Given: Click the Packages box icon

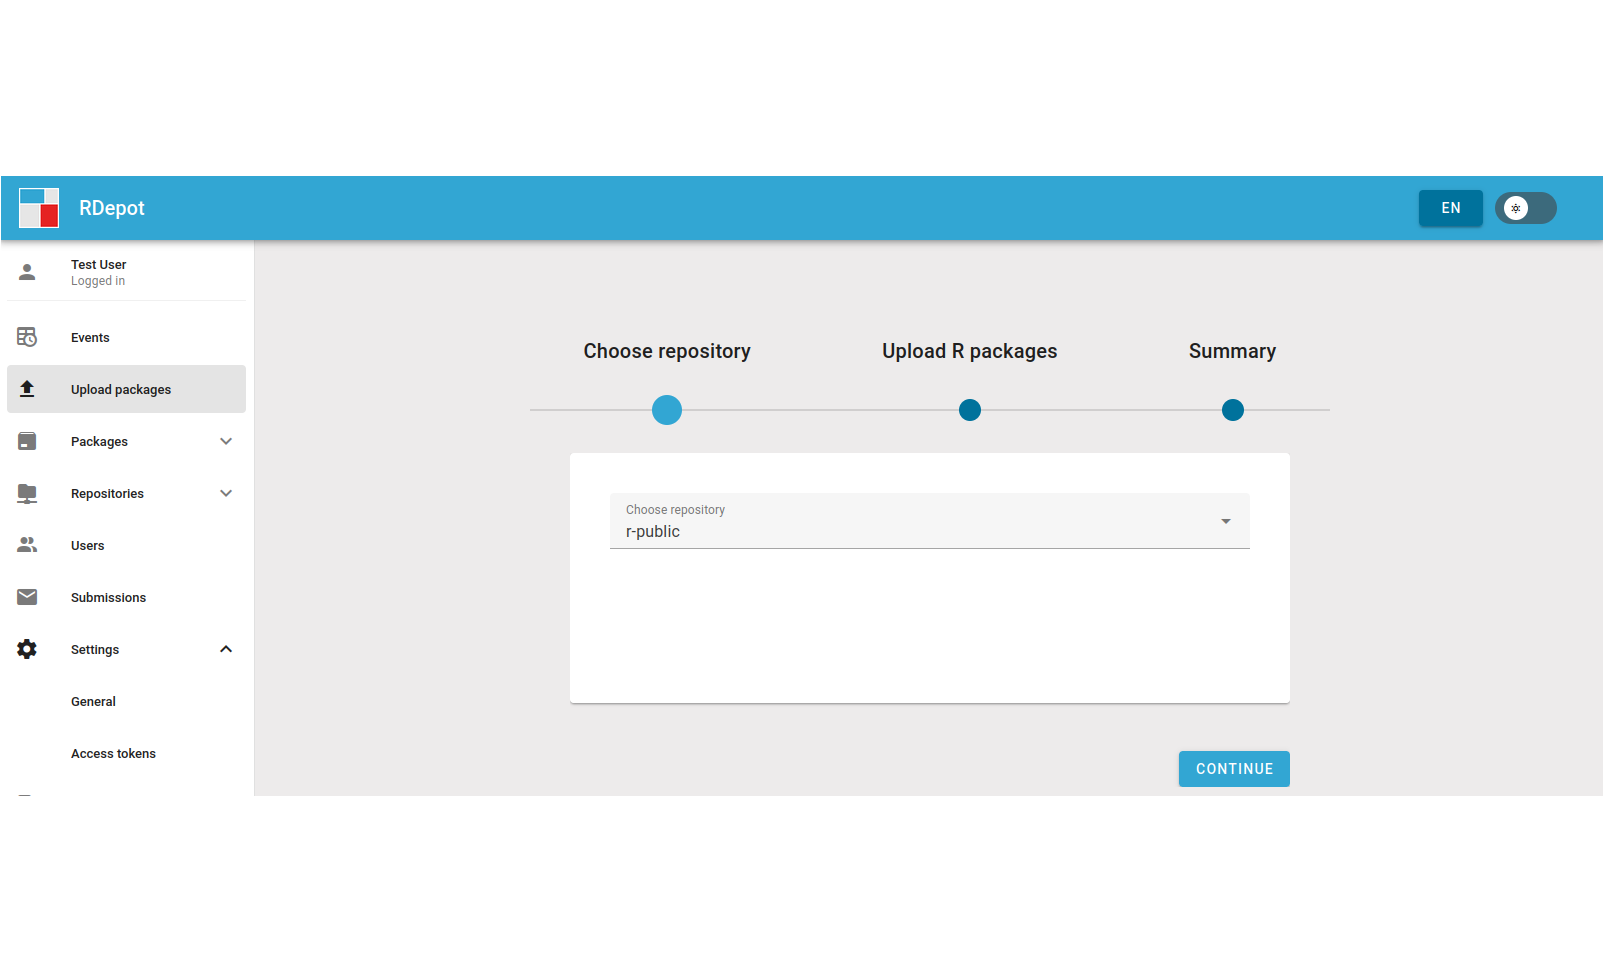Looking at the screenshot, I should [x=27, y=441].
